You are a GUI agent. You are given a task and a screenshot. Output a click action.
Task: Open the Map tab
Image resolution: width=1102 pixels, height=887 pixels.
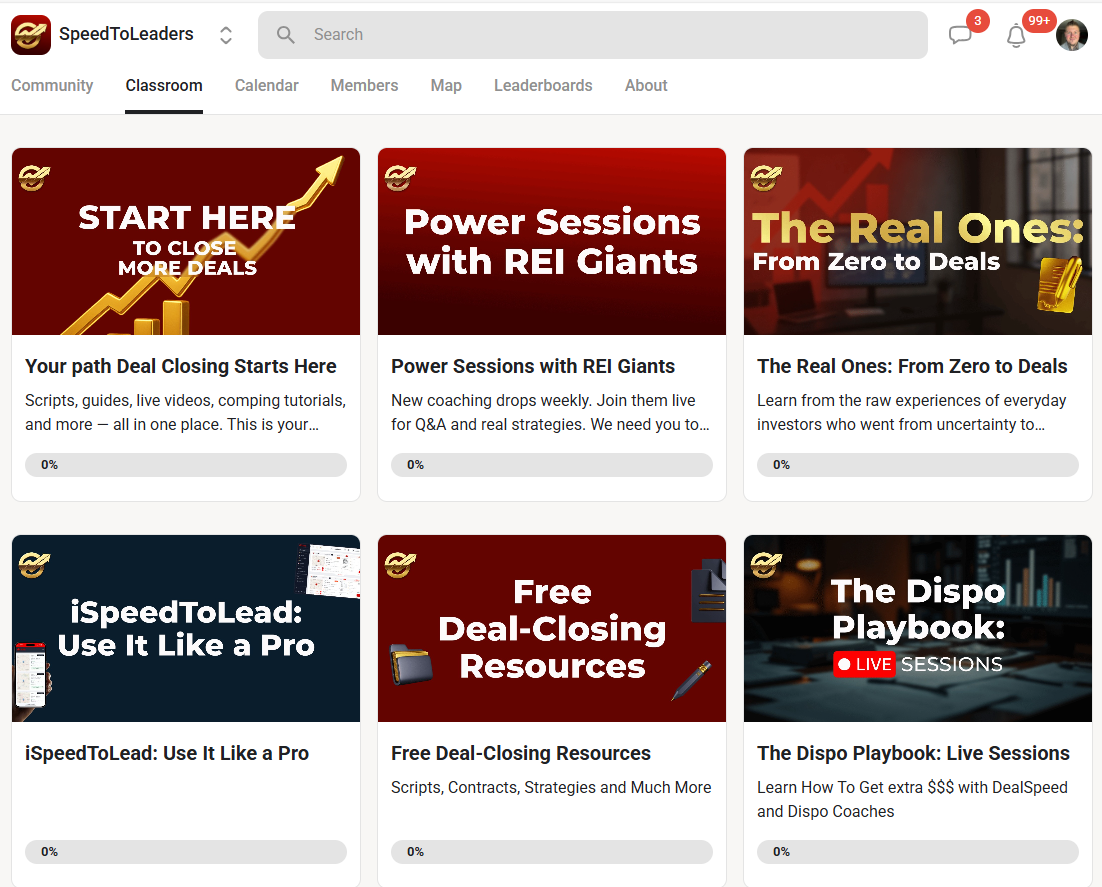tap(446, 86)
